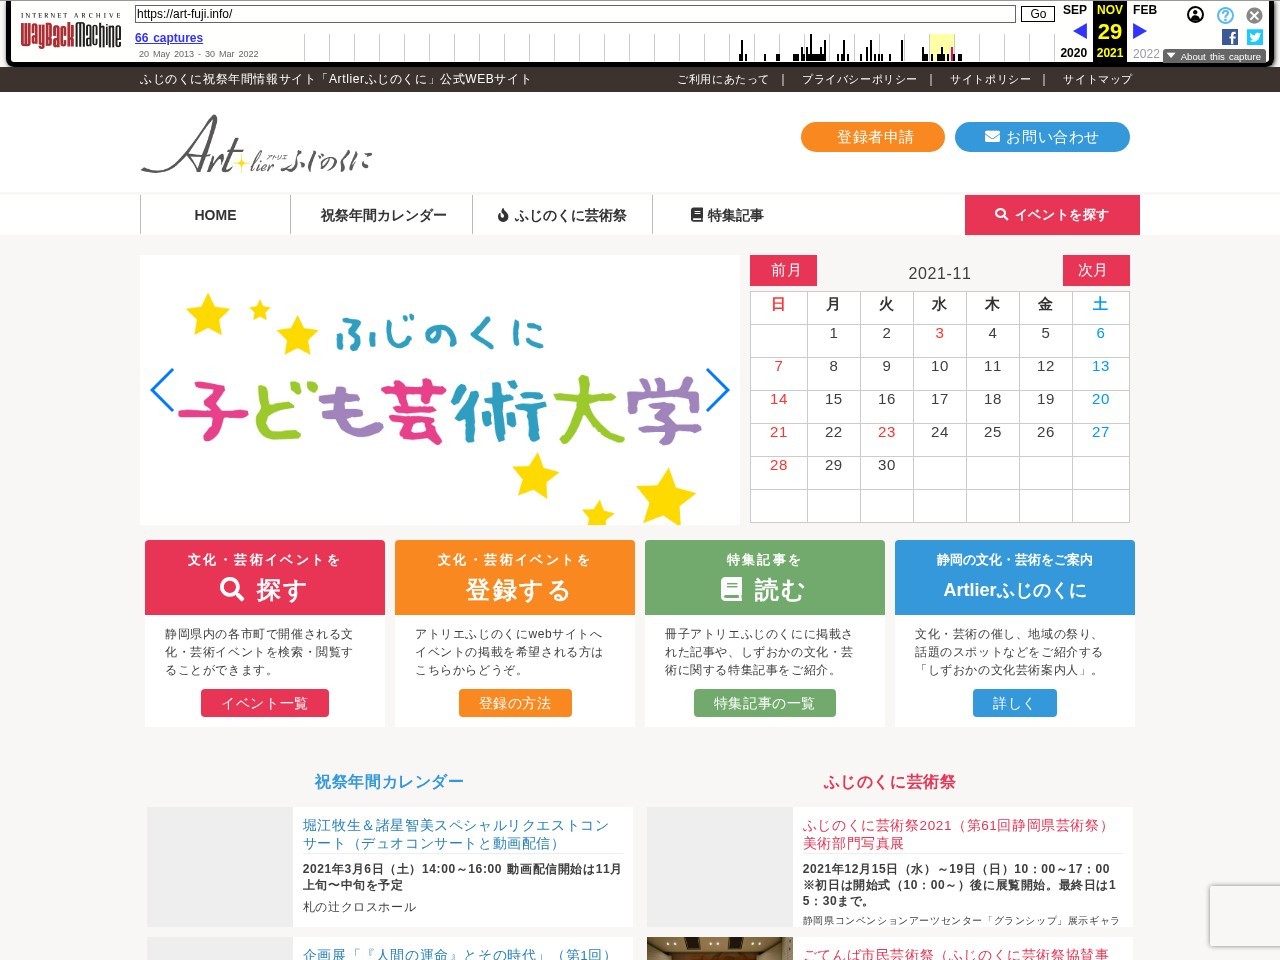Click the イベントを探す search button
The image size is (1280, 960).
point(1052,215)
